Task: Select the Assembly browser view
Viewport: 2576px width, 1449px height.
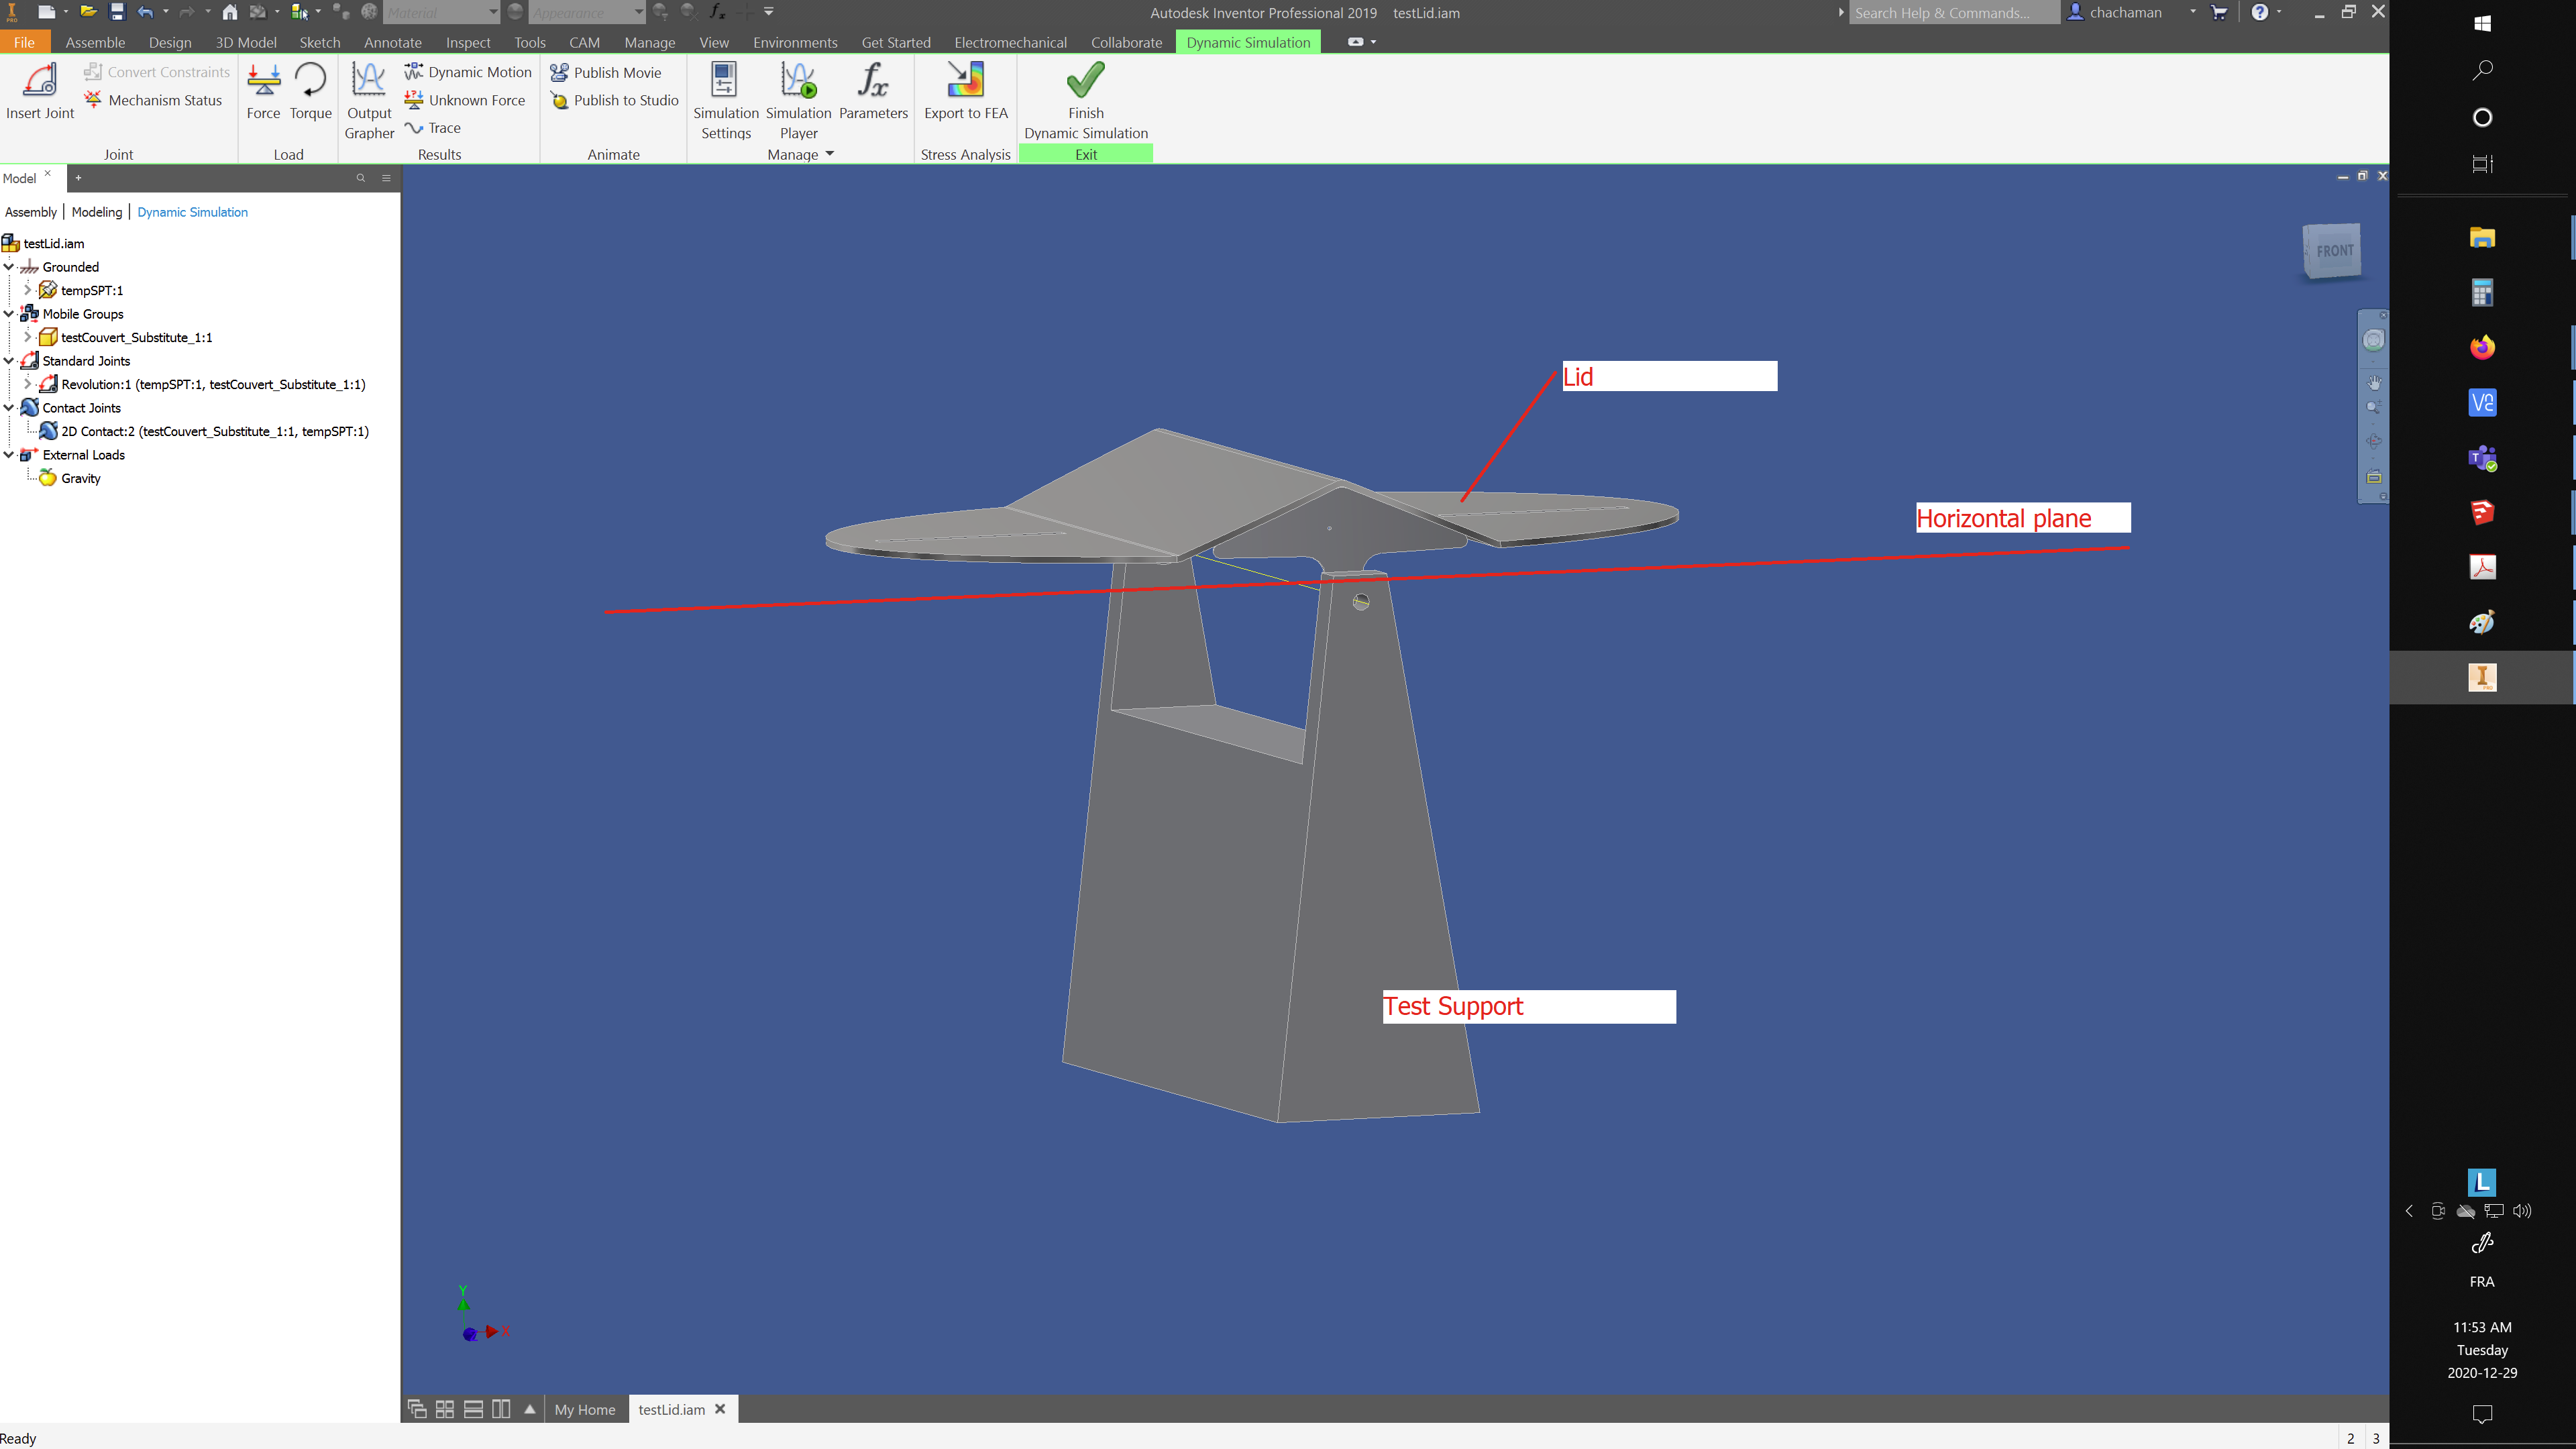Action: click(31, 212)
